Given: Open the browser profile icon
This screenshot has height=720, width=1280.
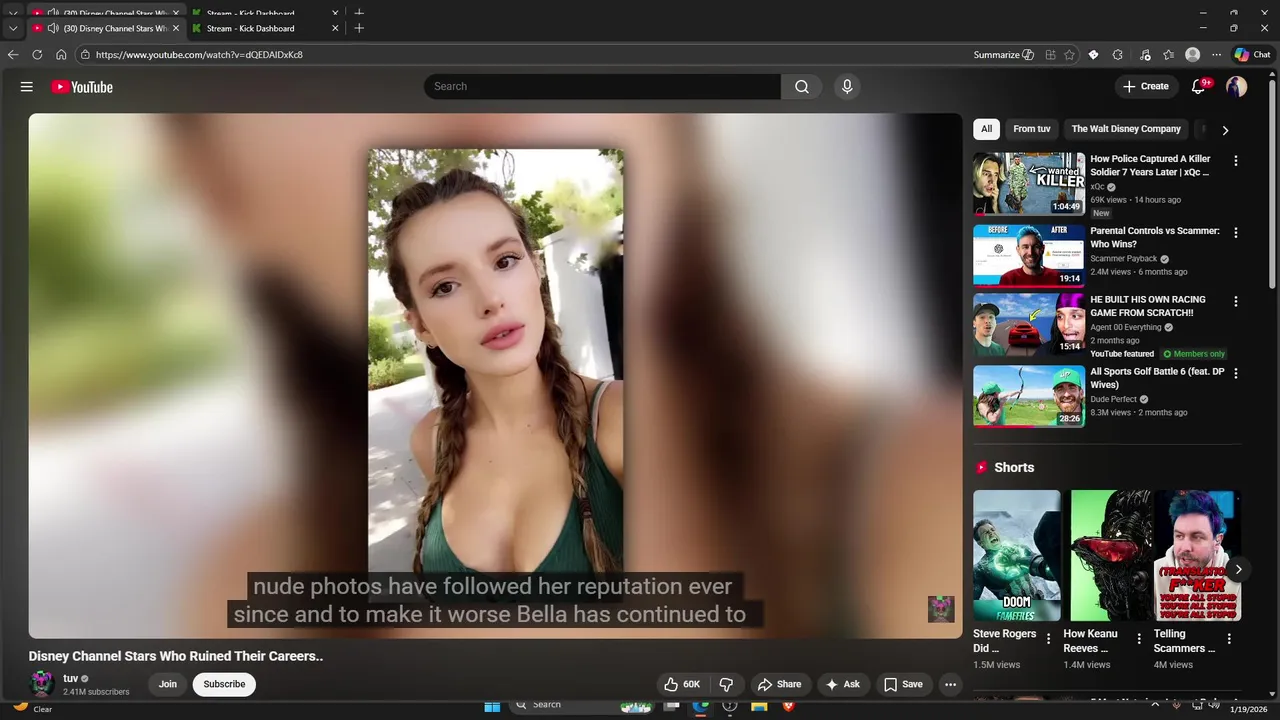Looking at the screenshot, I should [x=1192, y=55].
